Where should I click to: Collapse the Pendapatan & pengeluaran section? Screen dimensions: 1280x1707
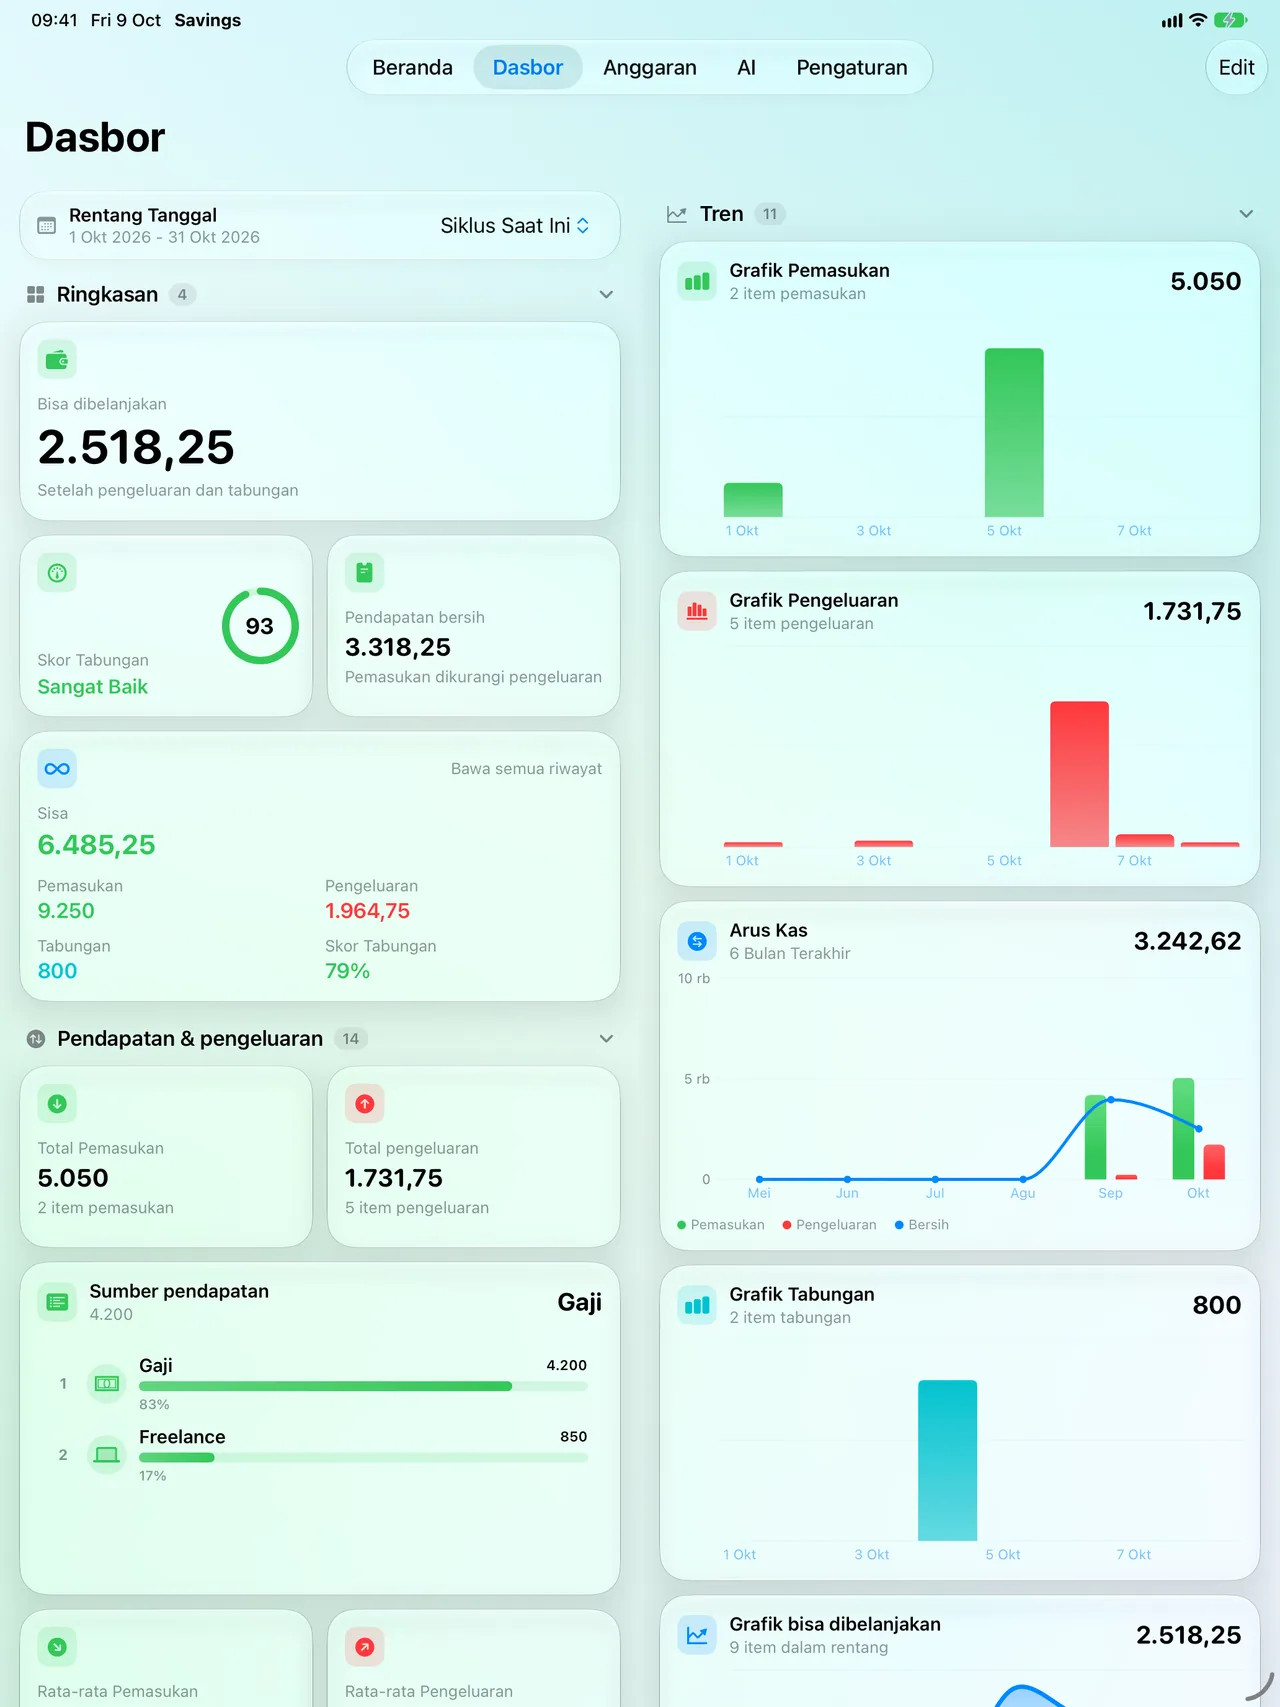pyautogui.click(x=606, y=1039)
